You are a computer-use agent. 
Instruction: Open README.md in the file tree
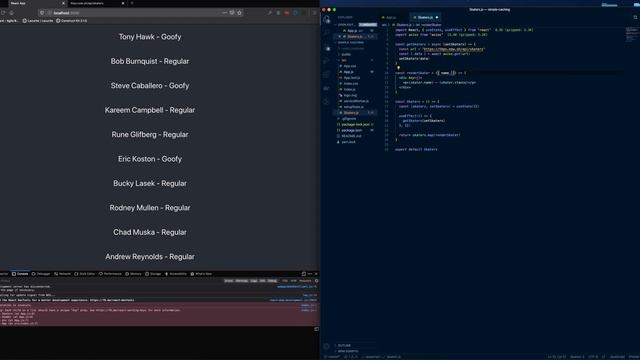point(351,136)
